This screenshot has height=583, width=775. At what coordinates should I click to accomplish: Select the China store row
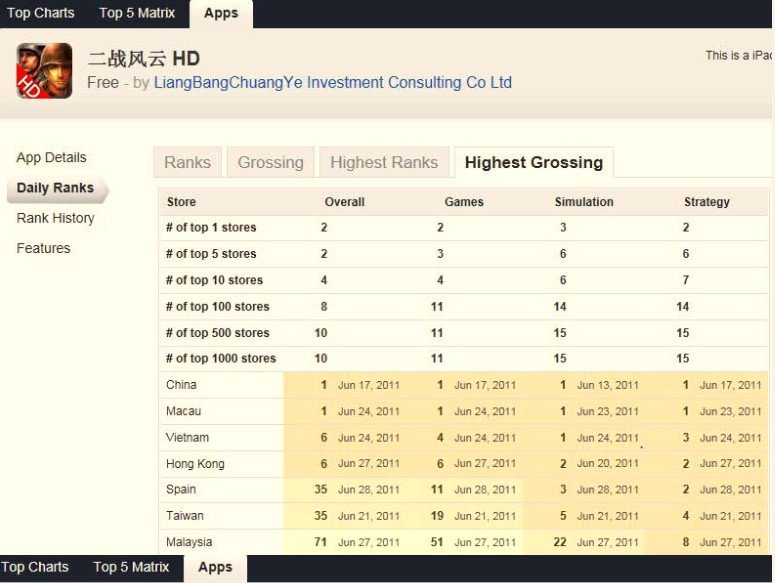point(464,385)
